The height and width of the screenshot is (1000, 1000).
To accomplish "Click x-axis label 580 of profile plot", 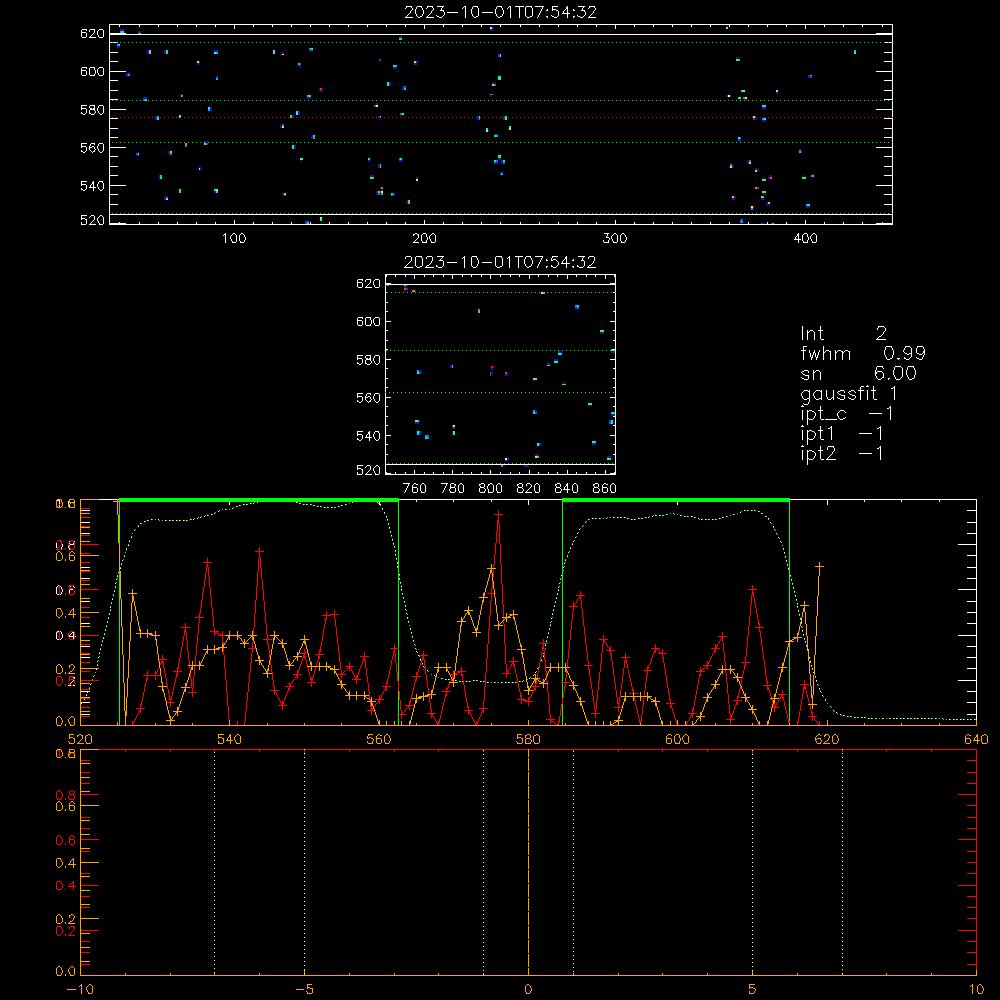I will (x=528, y=739).
